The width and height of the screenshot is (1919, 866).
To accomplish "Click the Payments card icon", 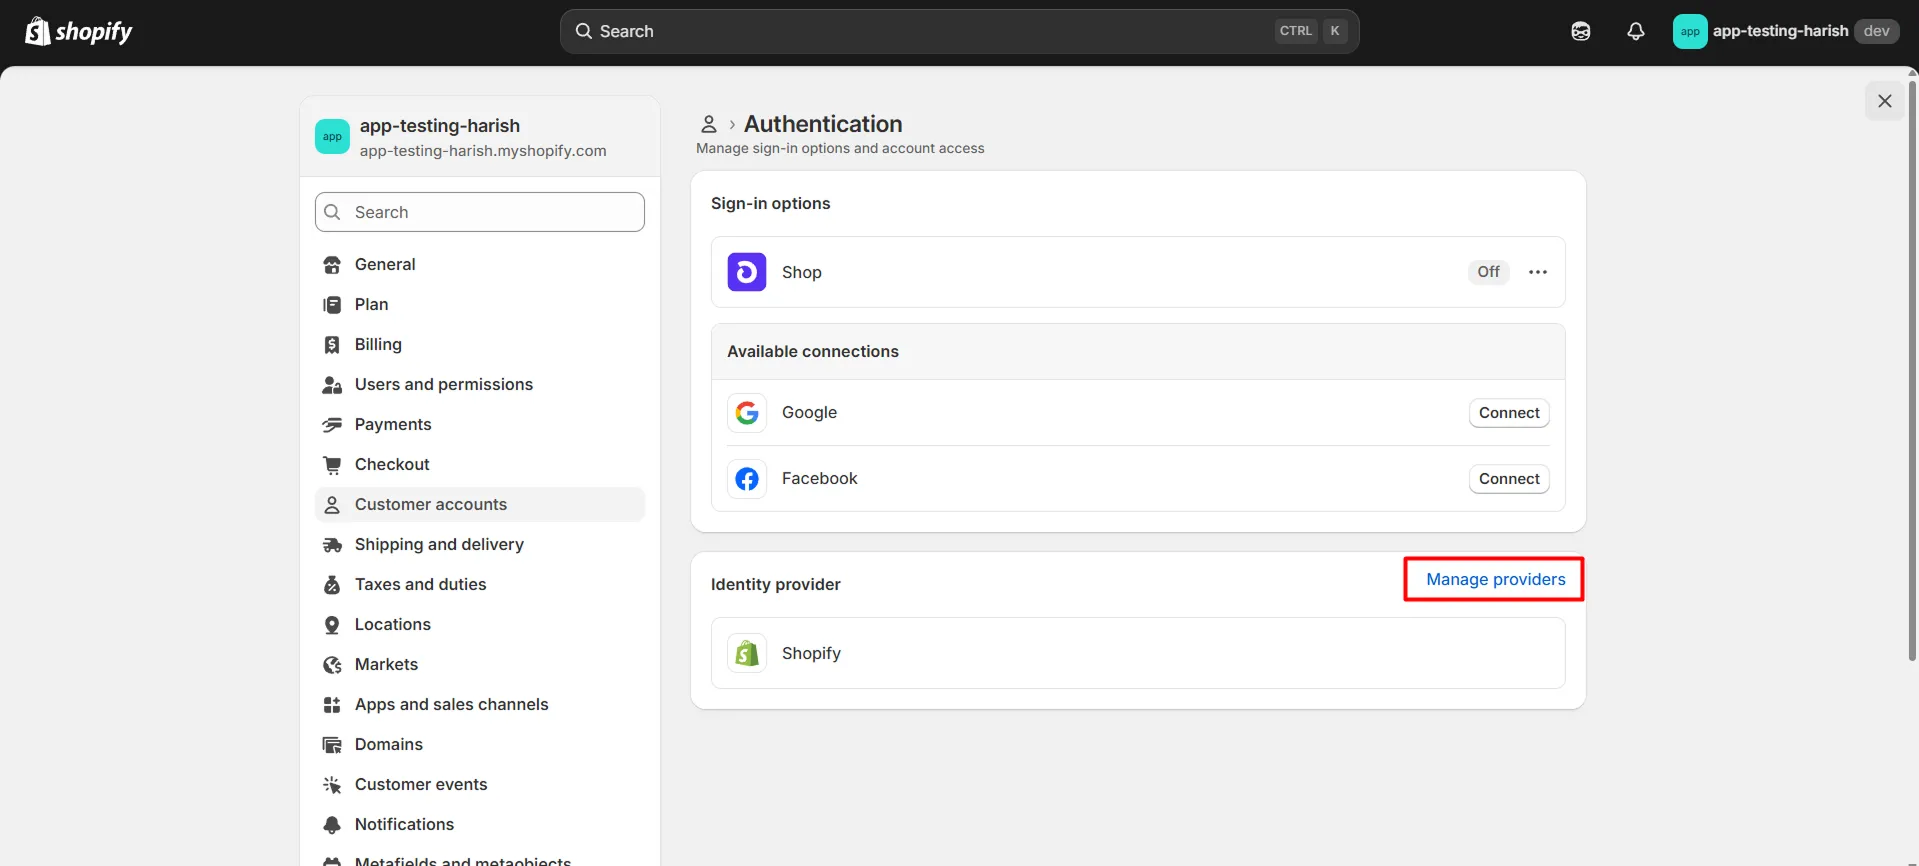I will point(332,425).
